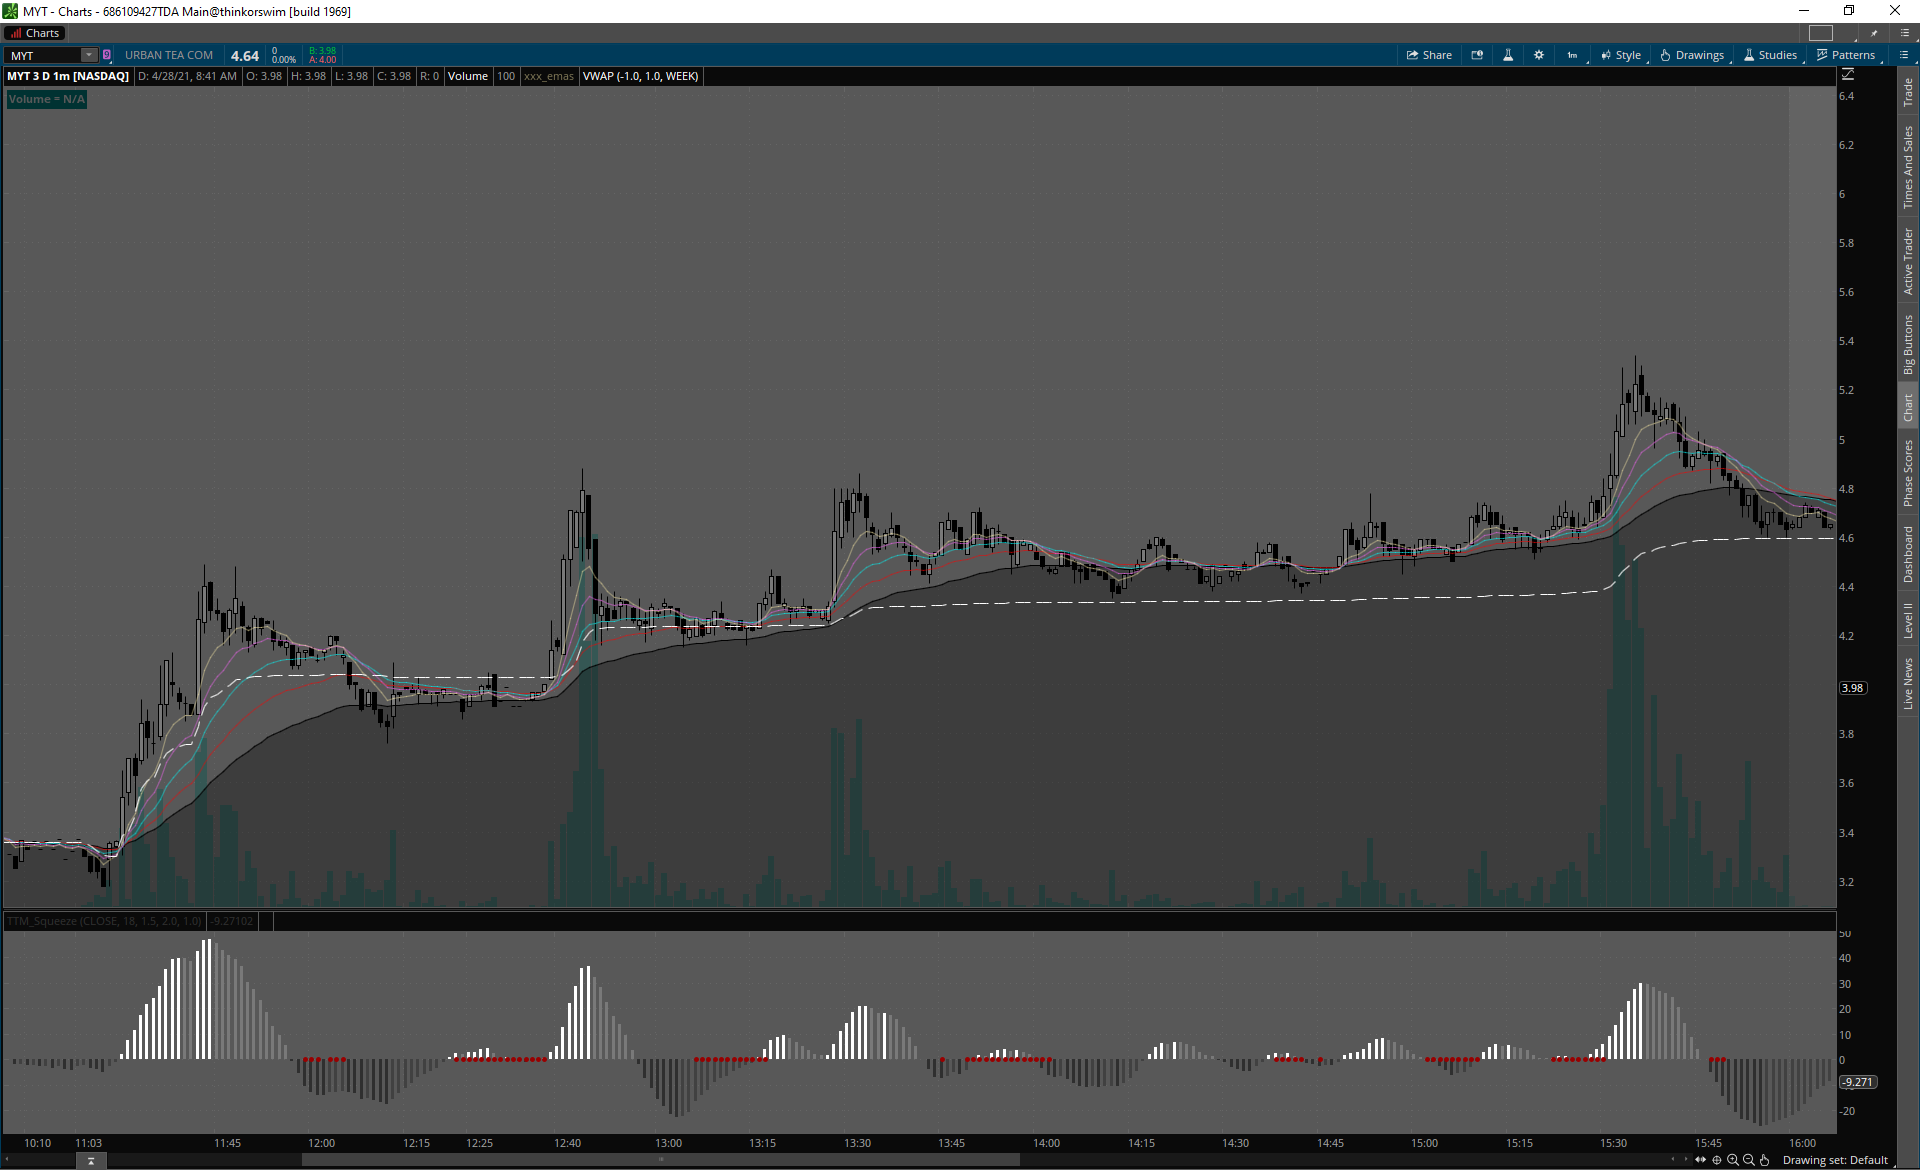
Task: Click the Drawing set: Default link
Action: click(x=1835, y=1160)
